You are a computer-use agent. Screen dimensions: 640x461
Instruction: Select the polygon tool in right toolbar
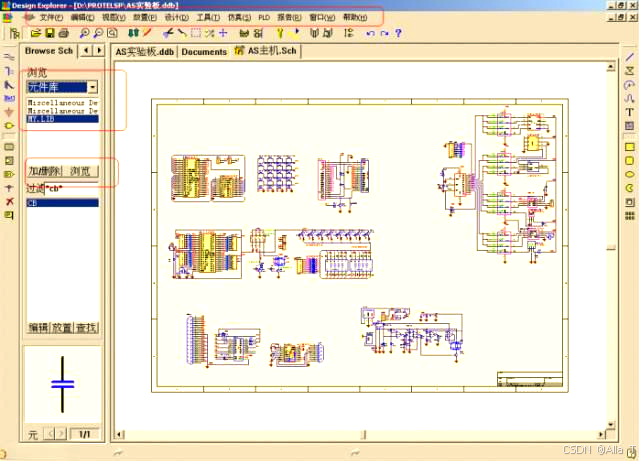[629, 71]
